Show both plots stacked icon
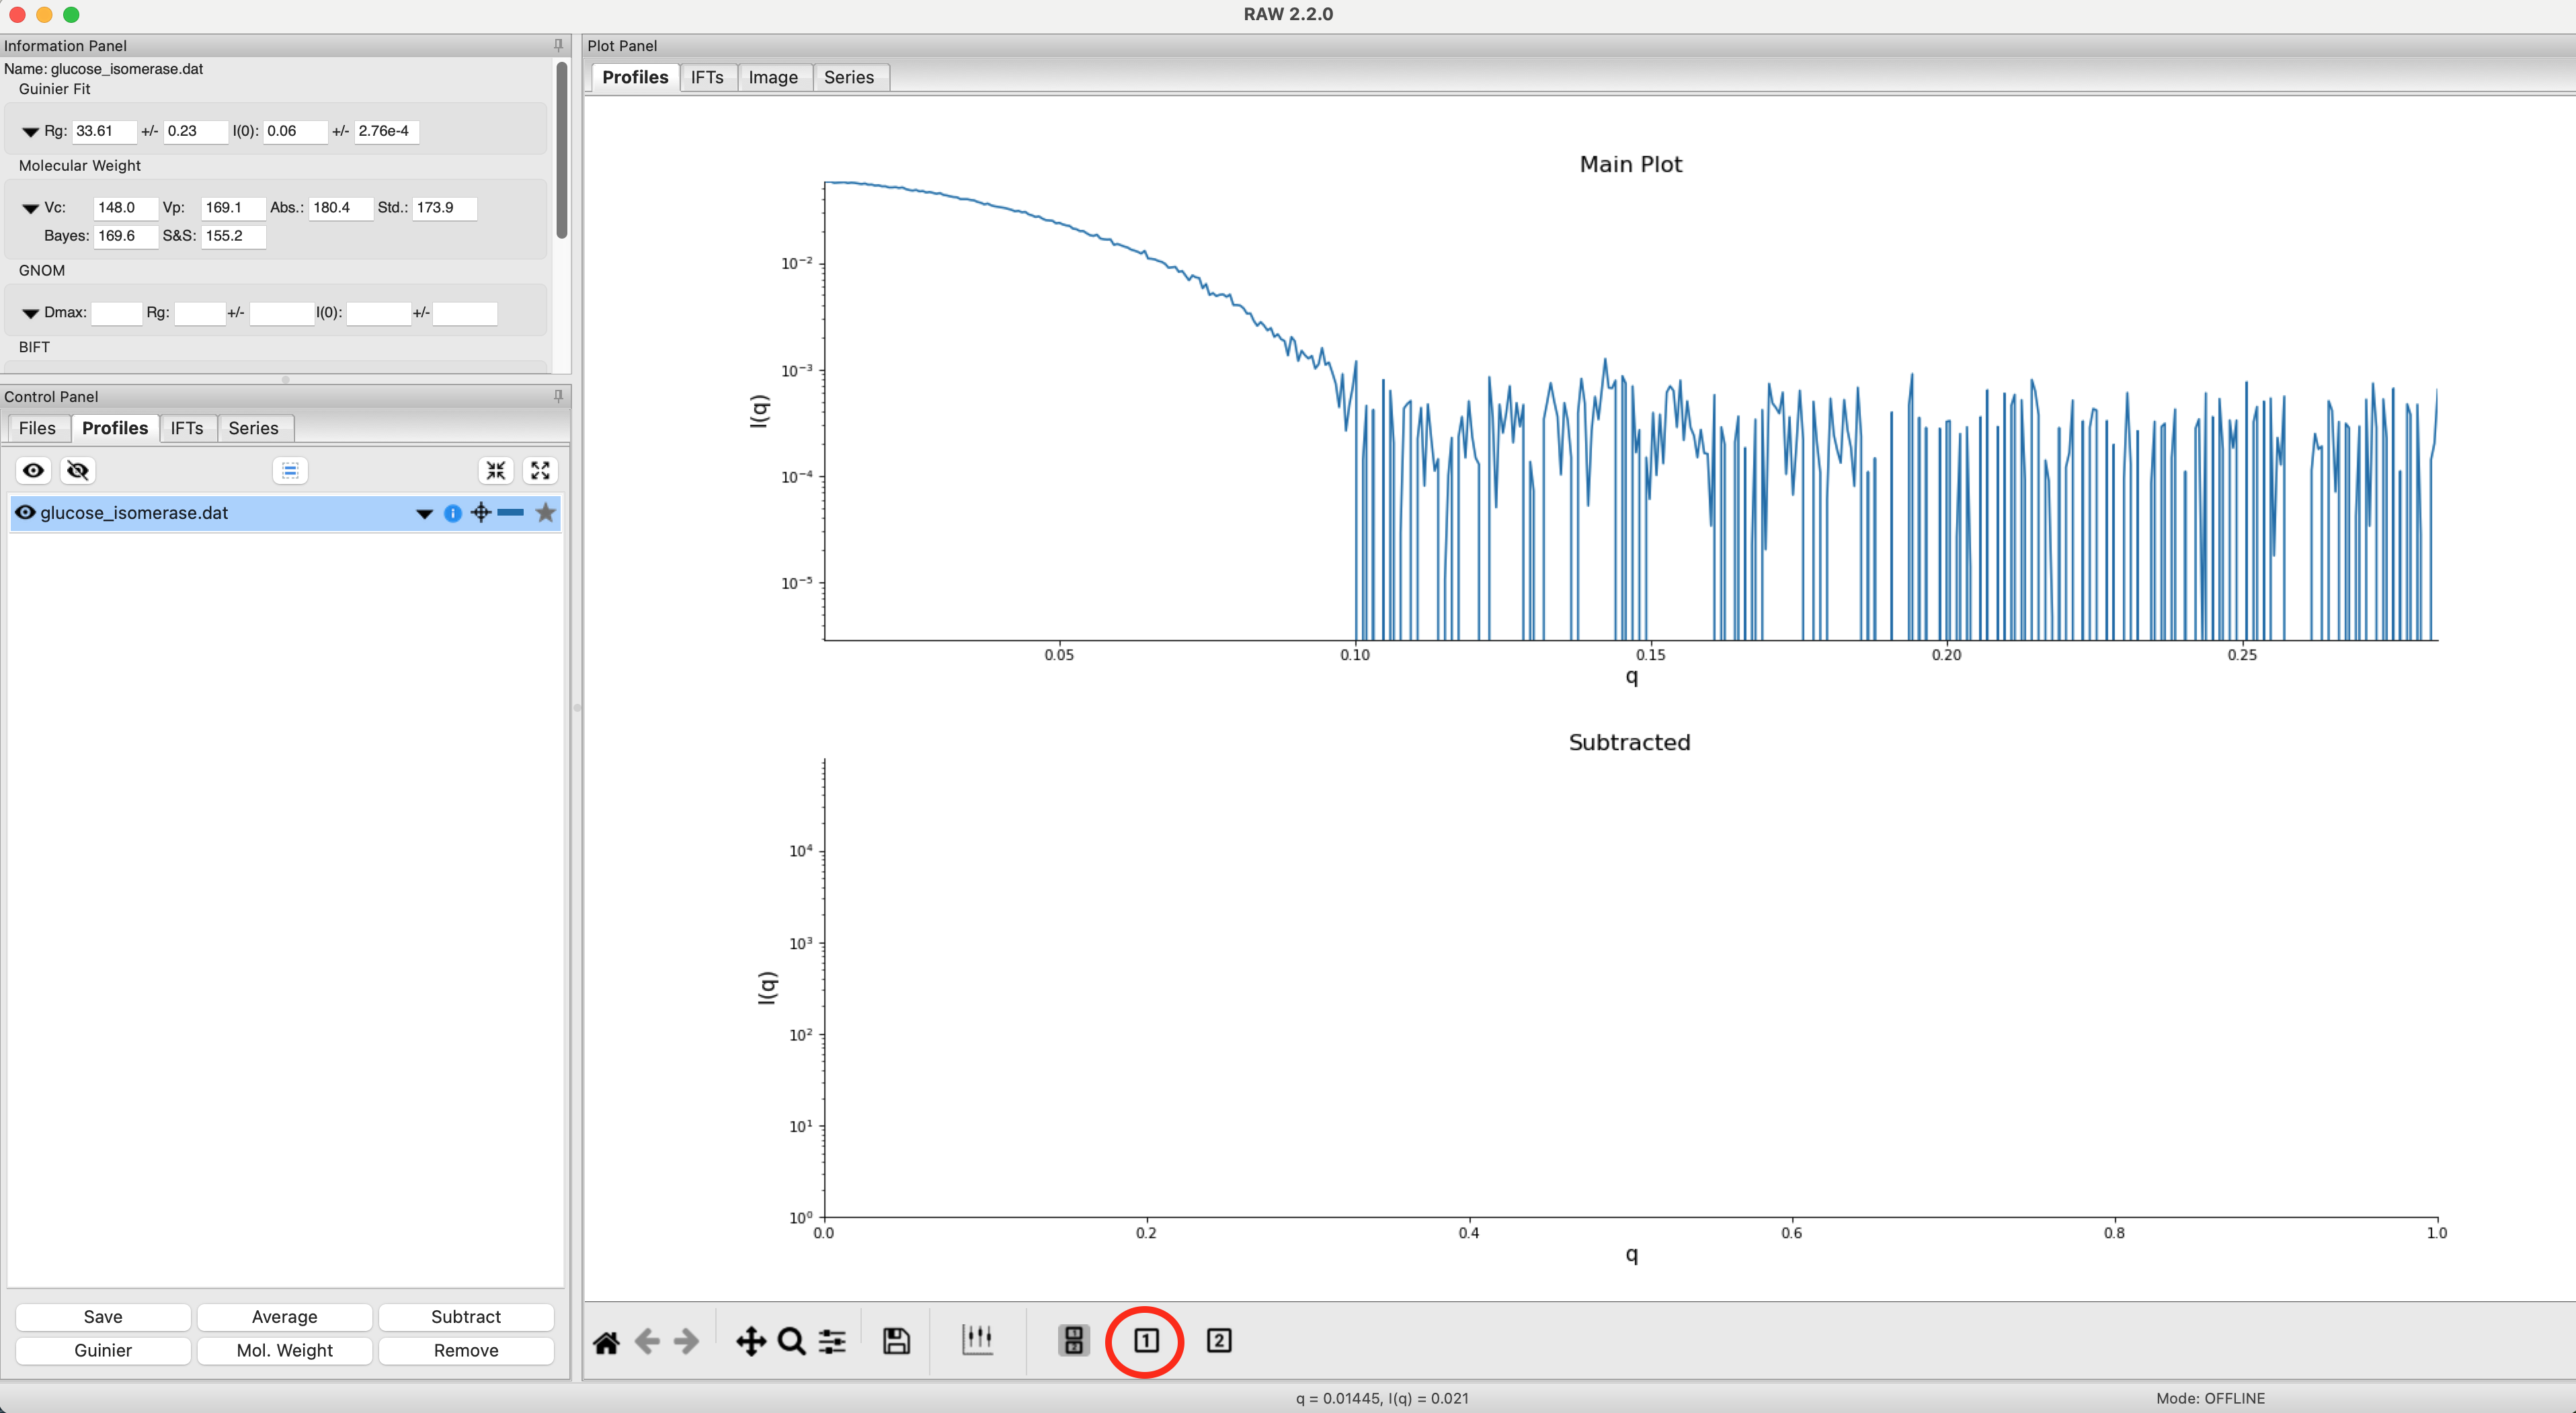The image size is (2576, 1413). point(1073,1340)
